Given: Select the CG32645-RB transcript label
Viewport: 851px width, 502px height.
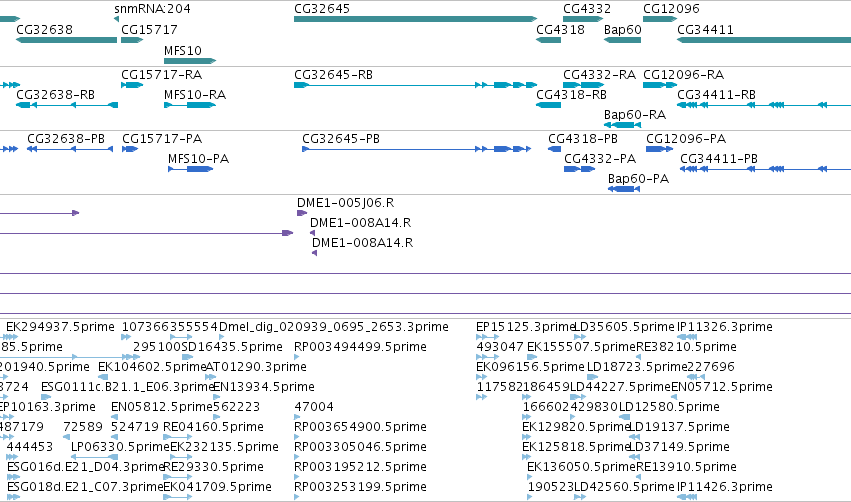Looking at the screenshot, I should pyautogui.click(x=334, y=74).
